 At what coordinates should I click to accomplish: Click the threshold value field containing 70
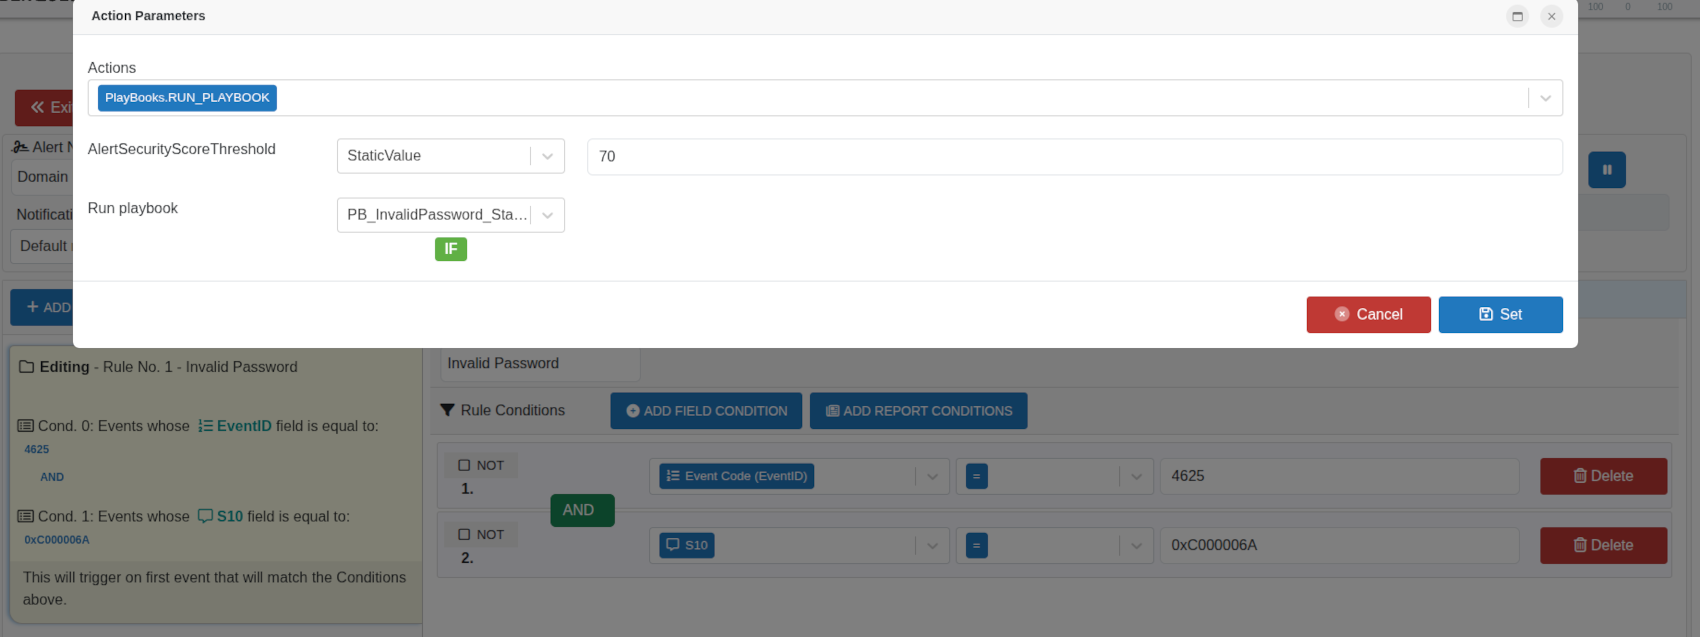1074,157
